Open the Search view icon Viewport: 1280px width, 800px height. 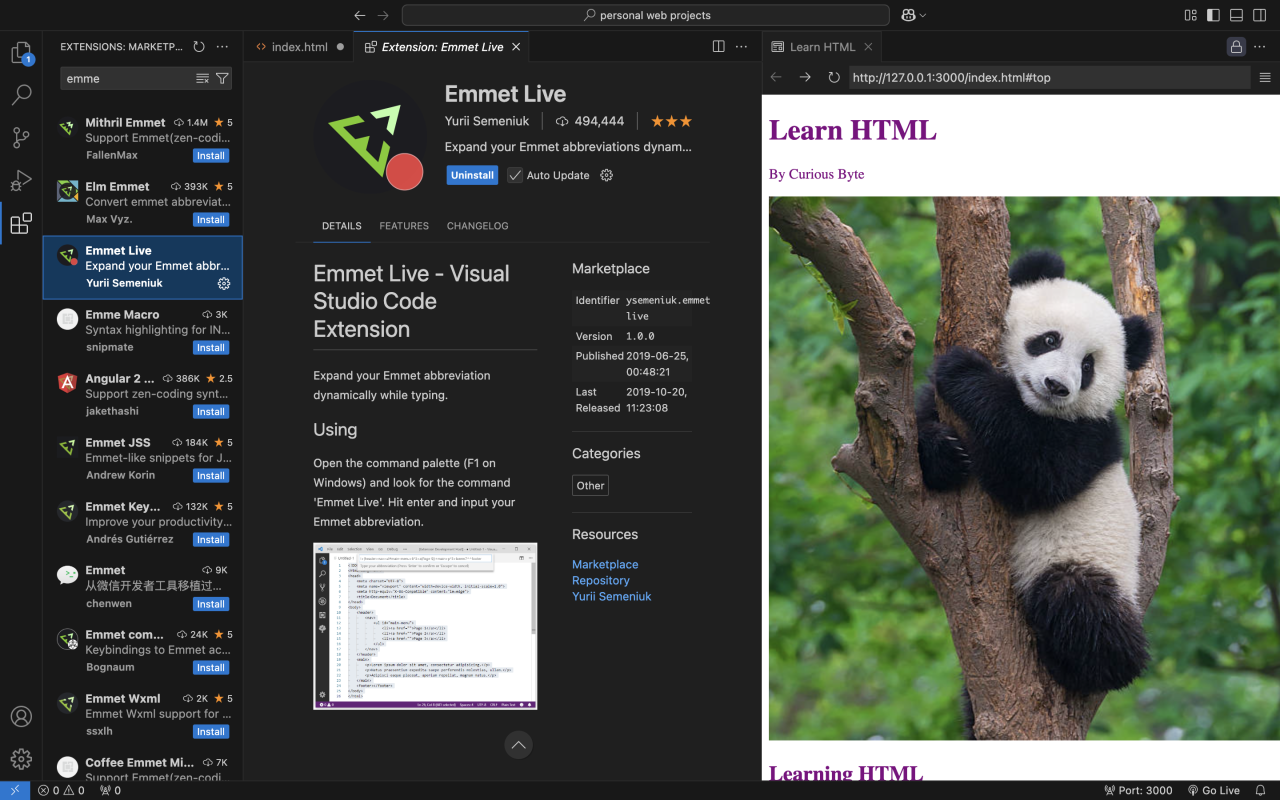tap(21, 95)
